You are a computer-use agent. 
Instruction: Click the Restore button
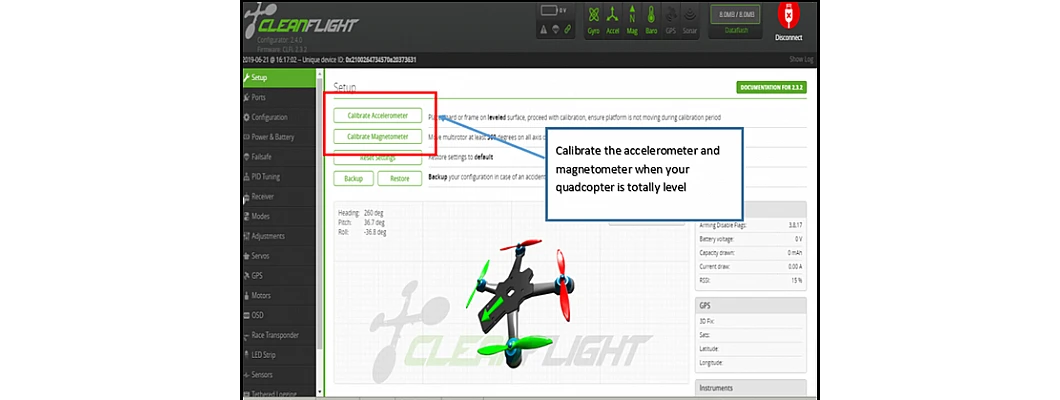click(400, 178)
